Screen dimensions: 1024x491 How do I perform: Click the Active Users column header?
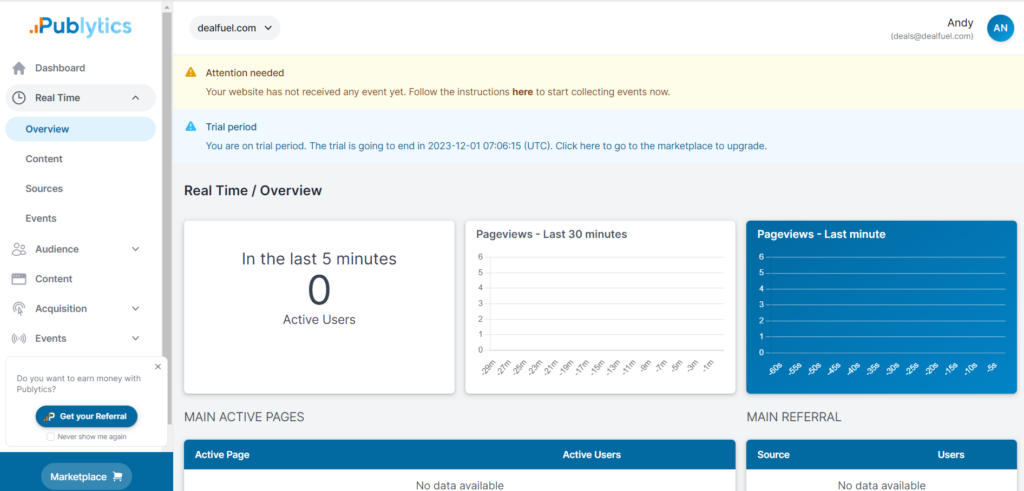[x=592, y=454]
